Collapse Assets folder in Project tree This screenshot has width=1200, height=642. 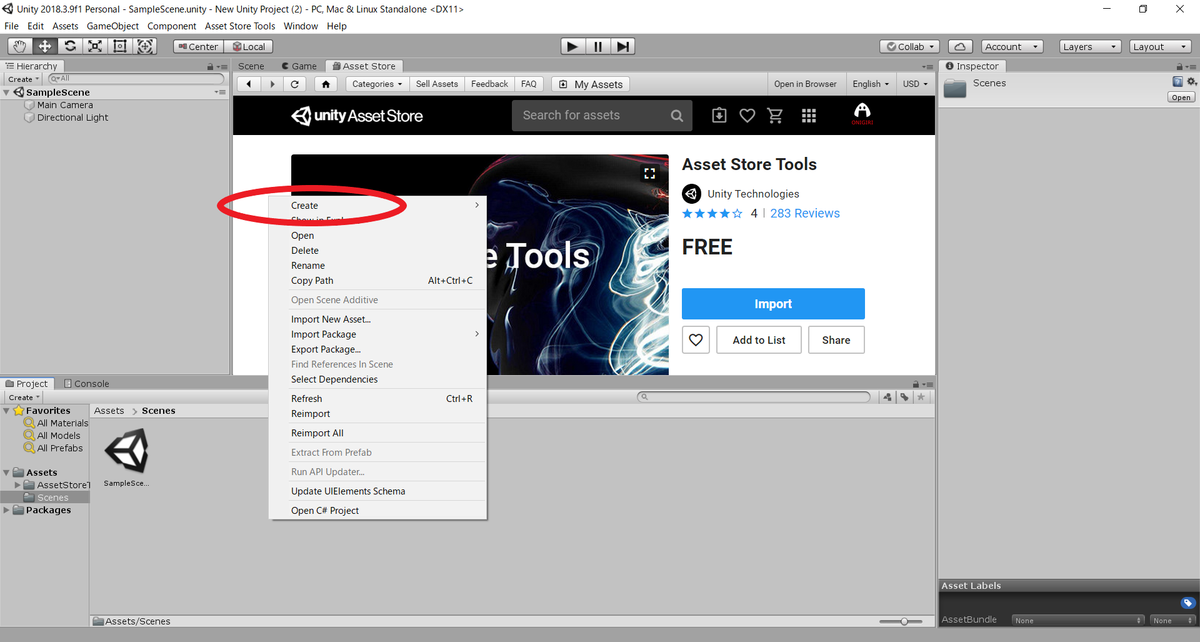tap(8, 473)
